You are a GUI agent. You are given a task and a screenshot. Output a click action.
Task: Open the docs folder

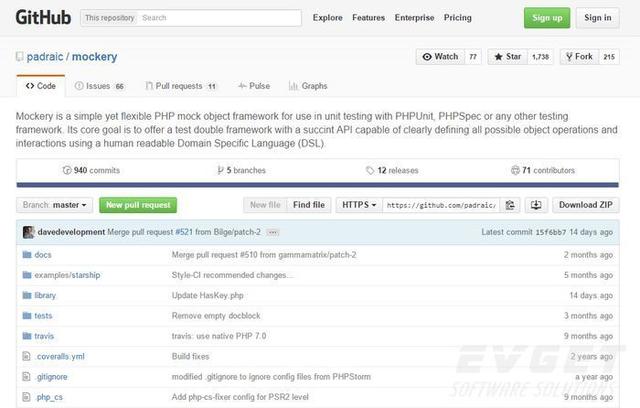pyautogui.click(x=42, y=255)
